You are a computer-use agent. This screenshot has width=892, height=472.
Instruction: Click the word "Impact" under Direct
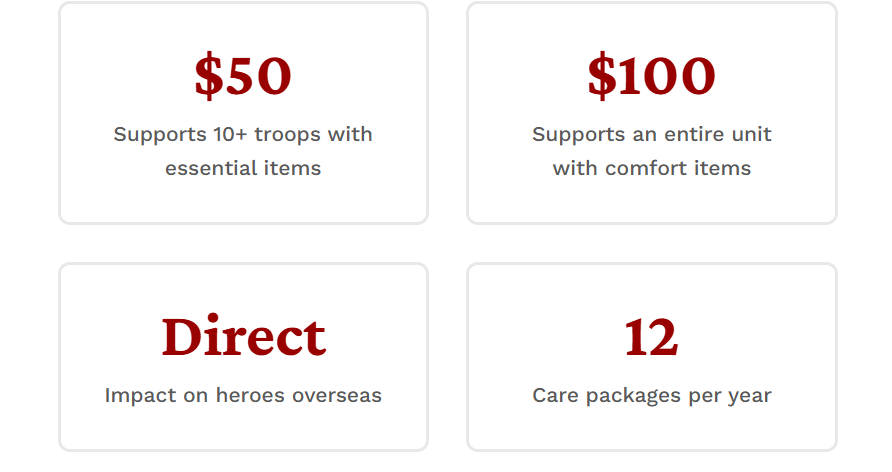(x=135, y=395)
